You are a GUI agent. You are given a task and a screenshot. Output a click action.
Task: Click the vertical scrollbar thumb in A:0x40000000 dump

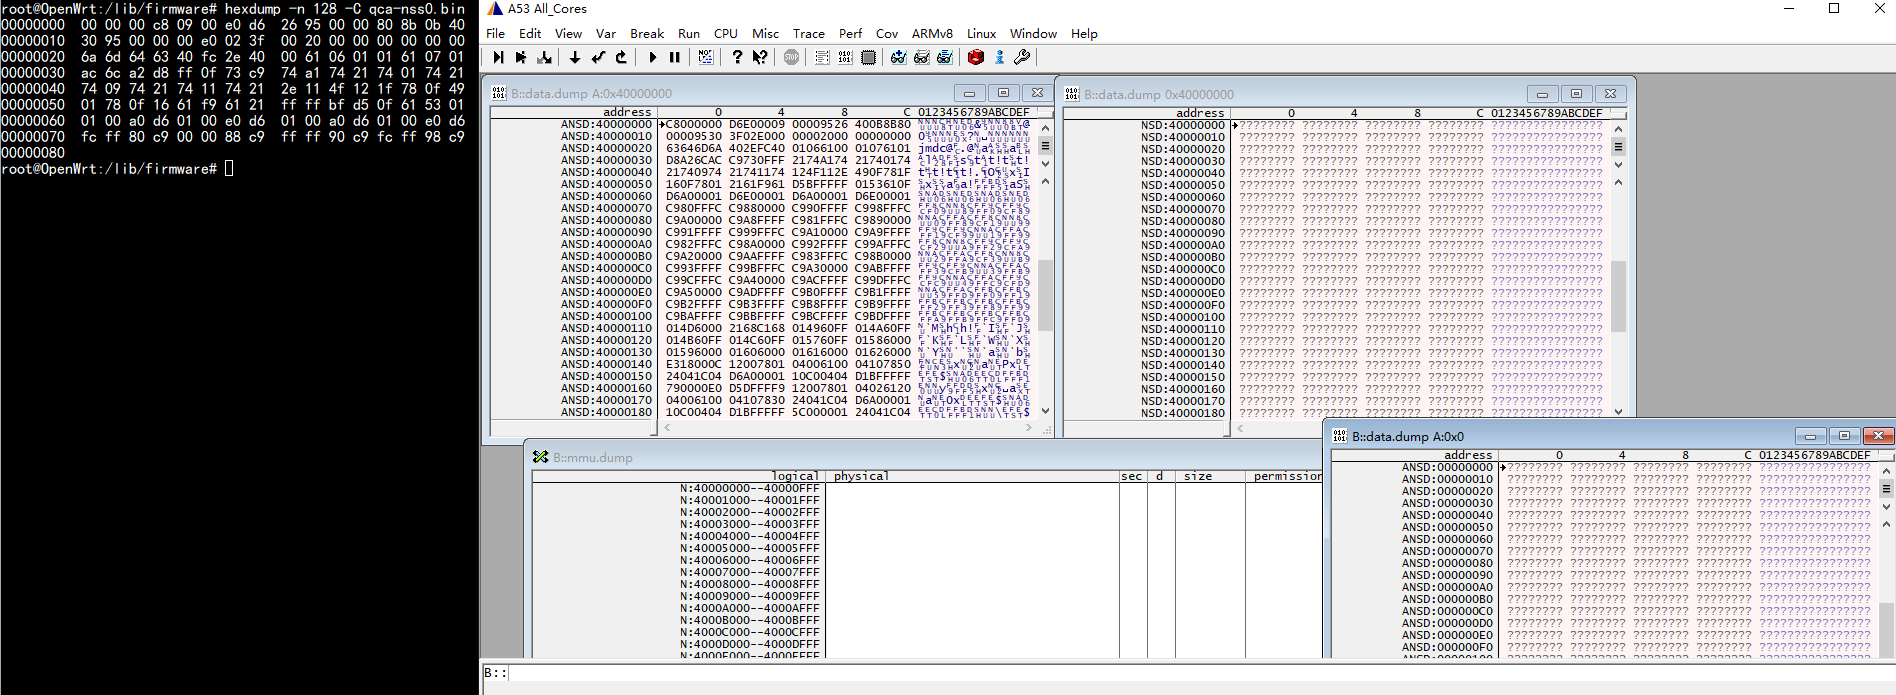[1046, 295]
